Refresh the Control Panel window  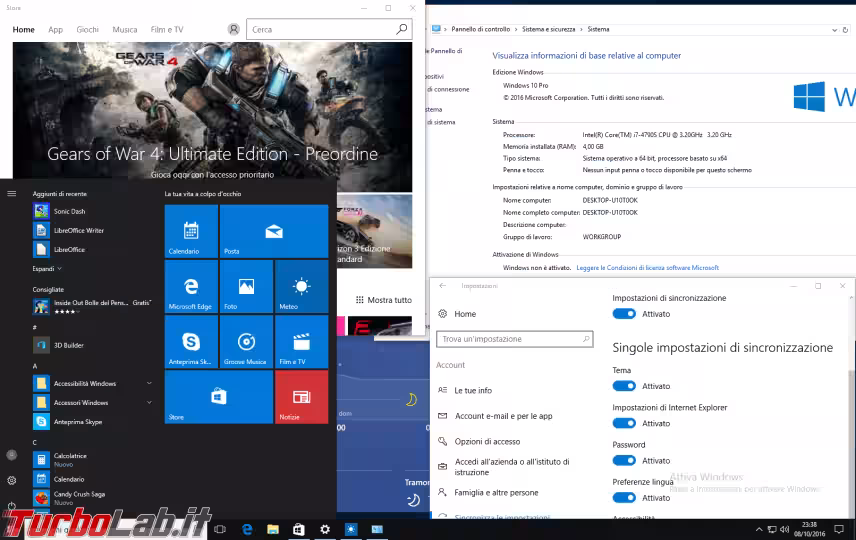[846, 30]
